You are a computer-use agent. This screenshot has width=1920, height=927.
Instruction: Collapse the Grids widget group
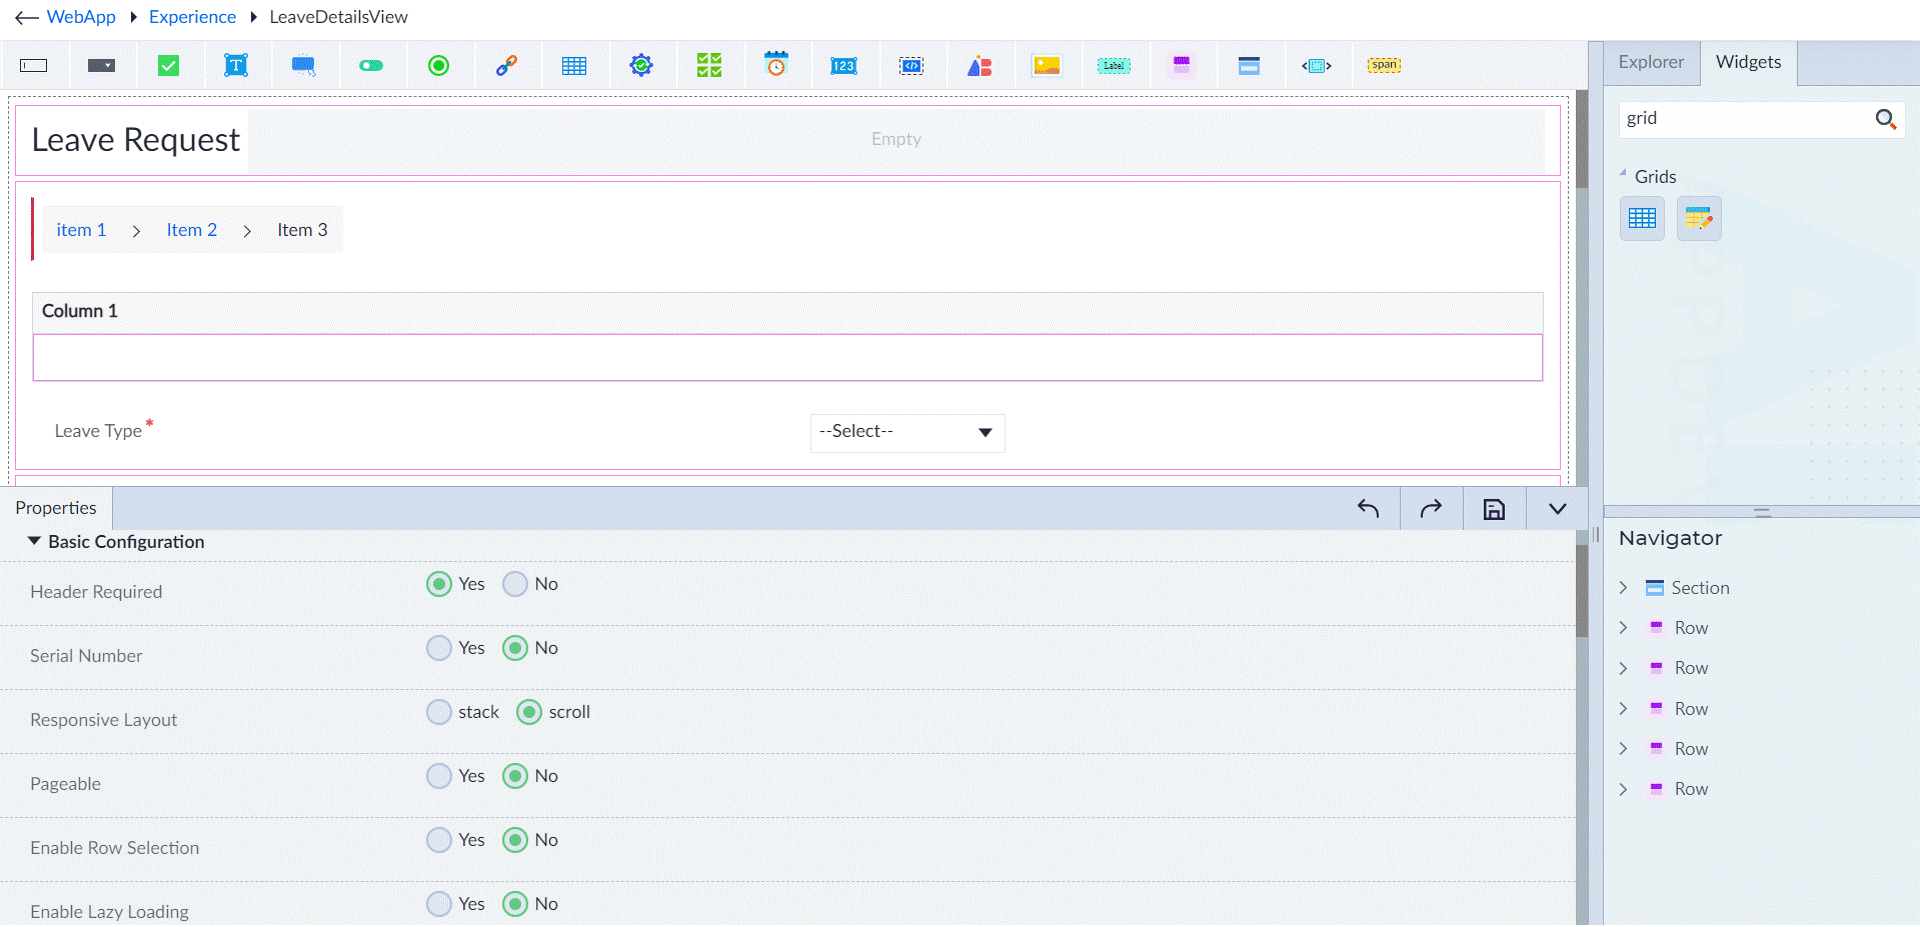pos(1623,173)
